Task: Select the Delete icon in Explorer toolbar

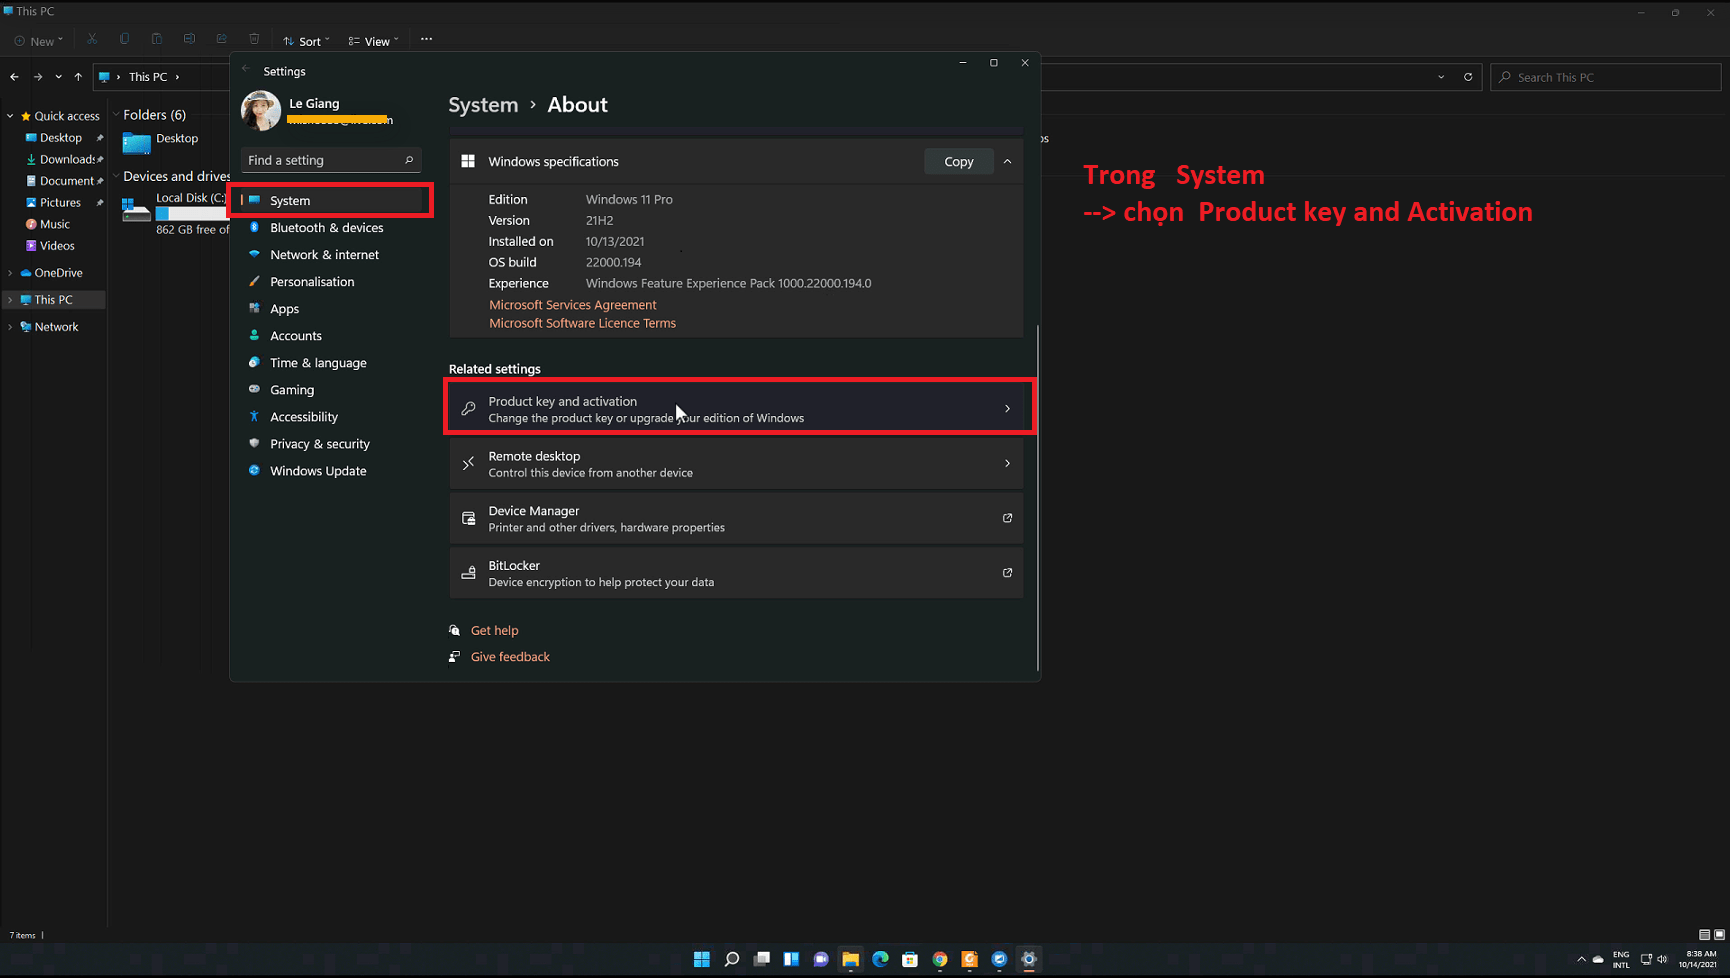Action: pyautogui.click(x=254, y=39)
